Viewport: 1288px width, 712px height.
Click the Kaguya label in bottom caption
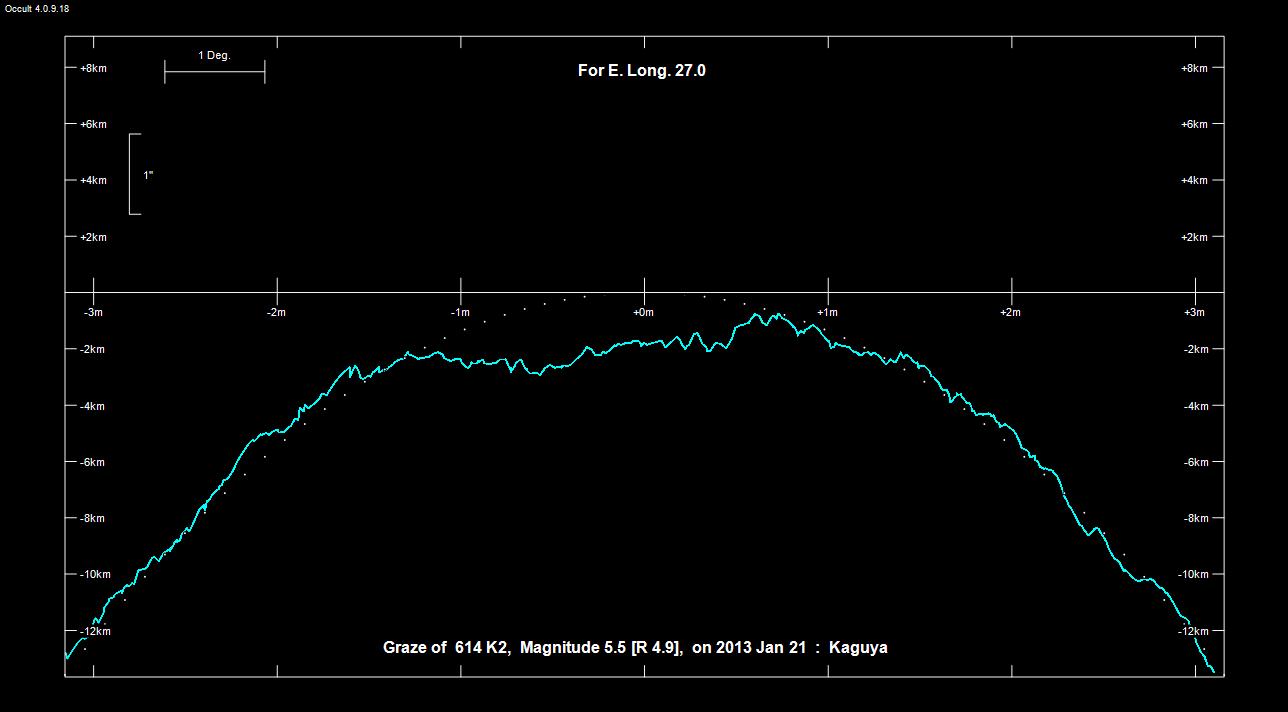(x=858, y=648)
